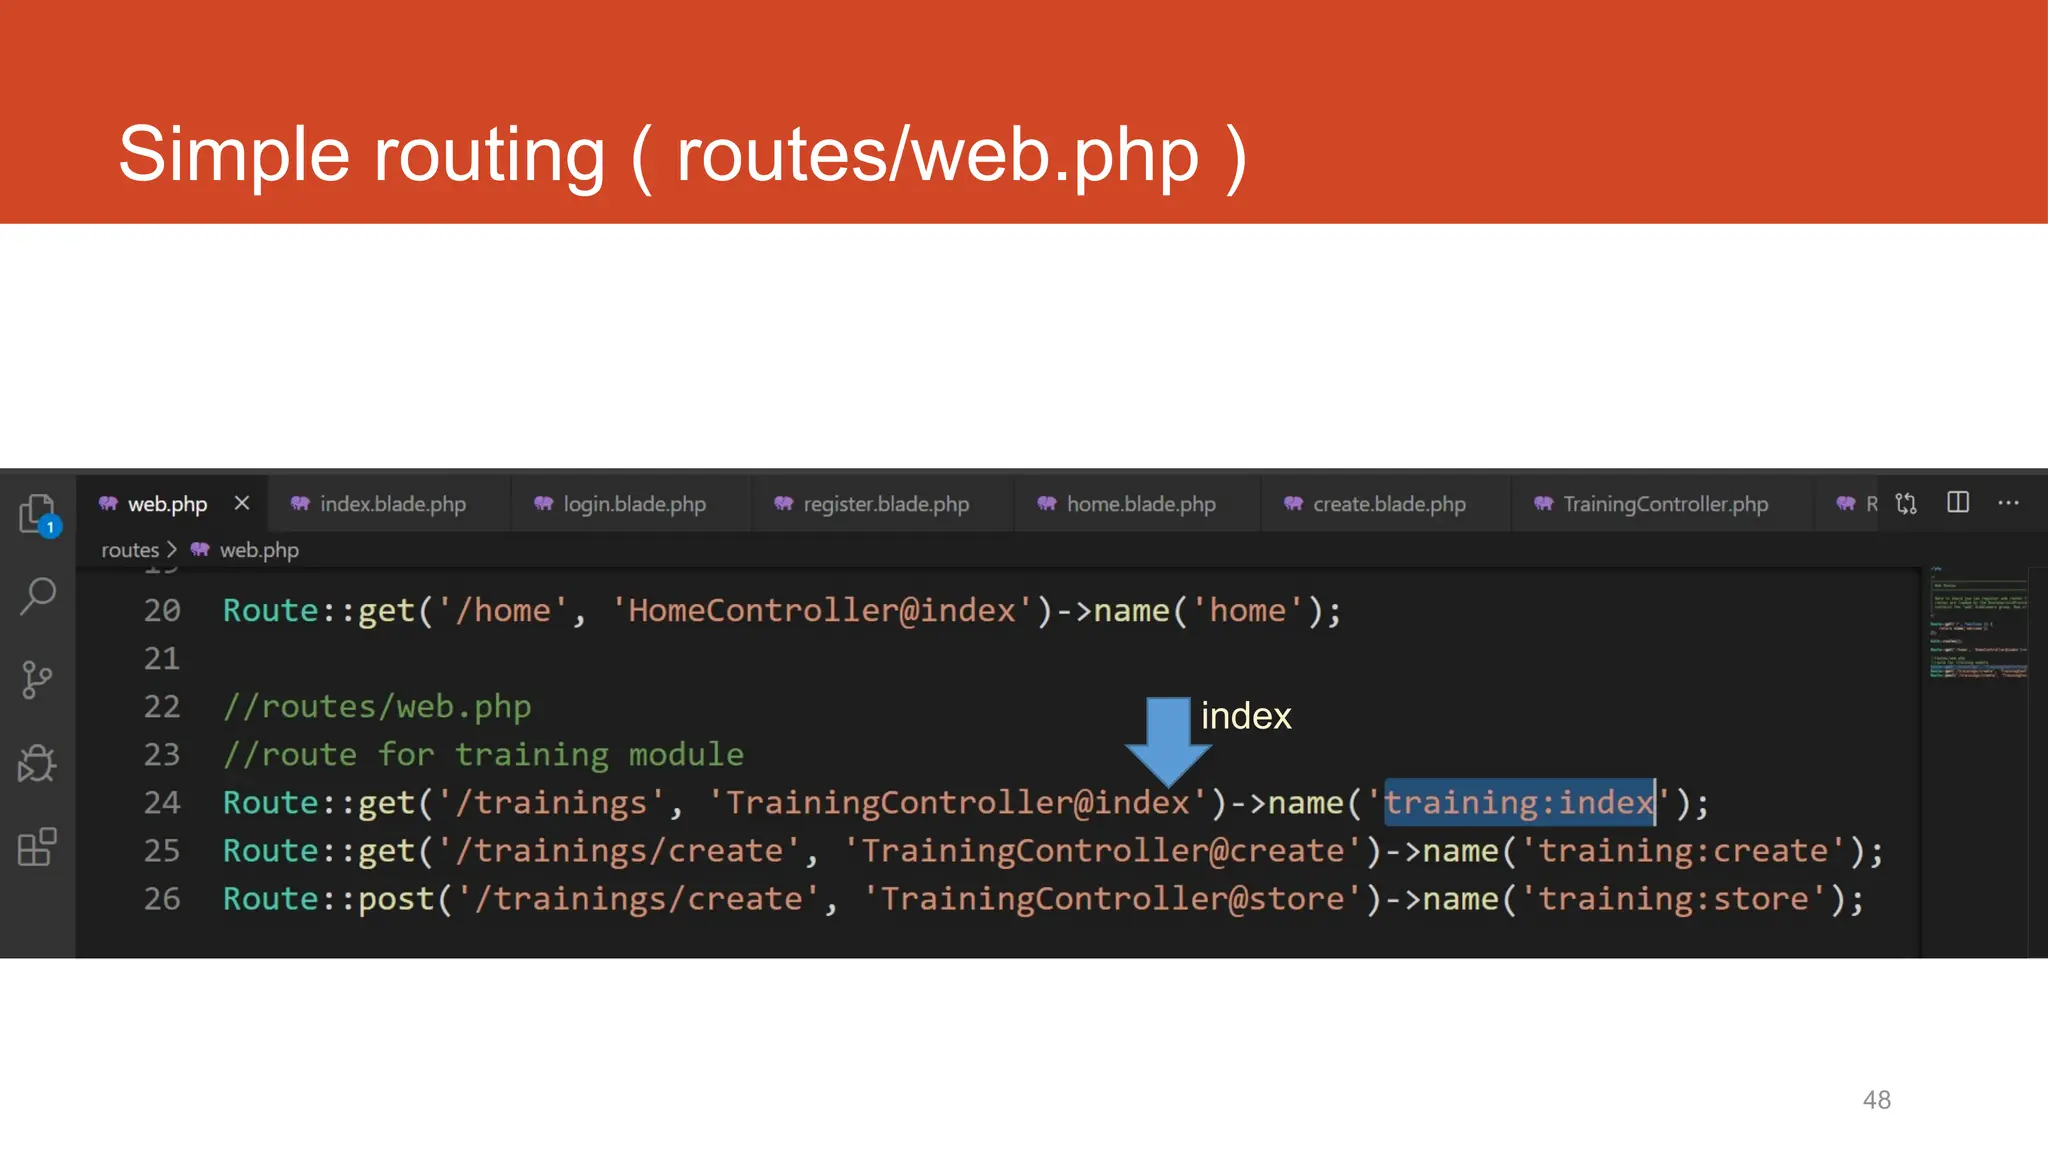The width and height of the screenshot is (2048, 1152).
Task: Click the PHP icon on index.blade.php tab
Action: 300,503
